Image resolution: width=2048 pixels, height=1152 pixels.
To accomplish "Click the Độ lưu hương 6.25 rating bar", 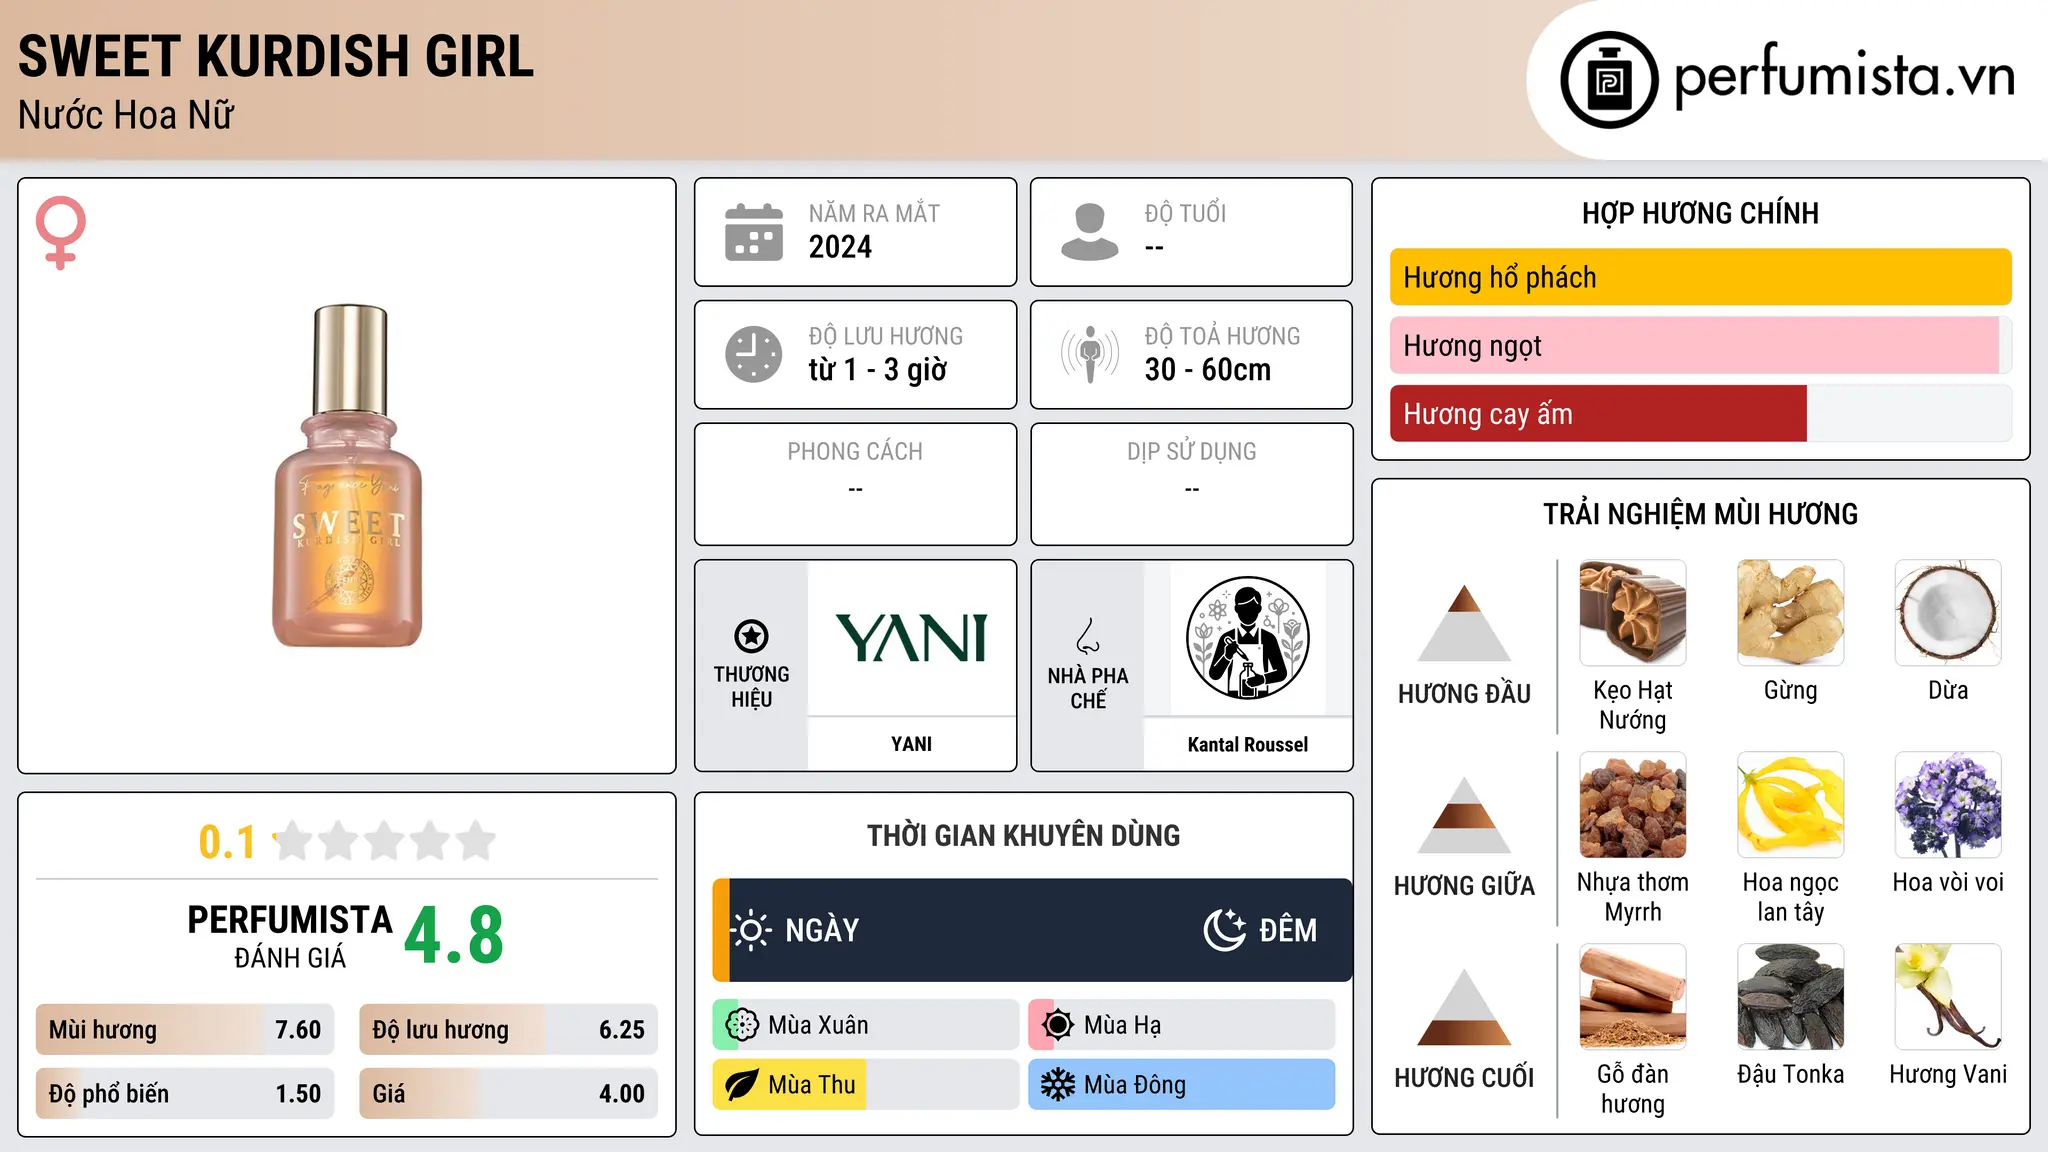I will tap(508, 1030).
